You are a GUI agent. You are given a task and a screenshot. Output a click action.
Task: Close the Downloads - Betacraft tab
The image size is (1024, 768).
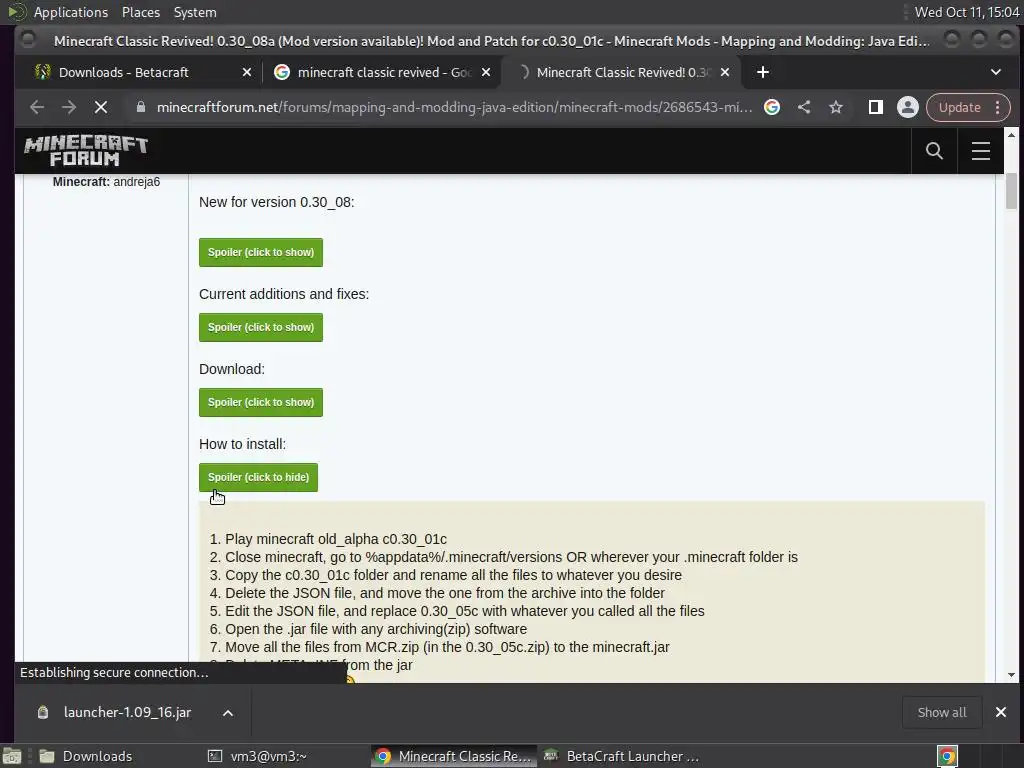[247, 72]
